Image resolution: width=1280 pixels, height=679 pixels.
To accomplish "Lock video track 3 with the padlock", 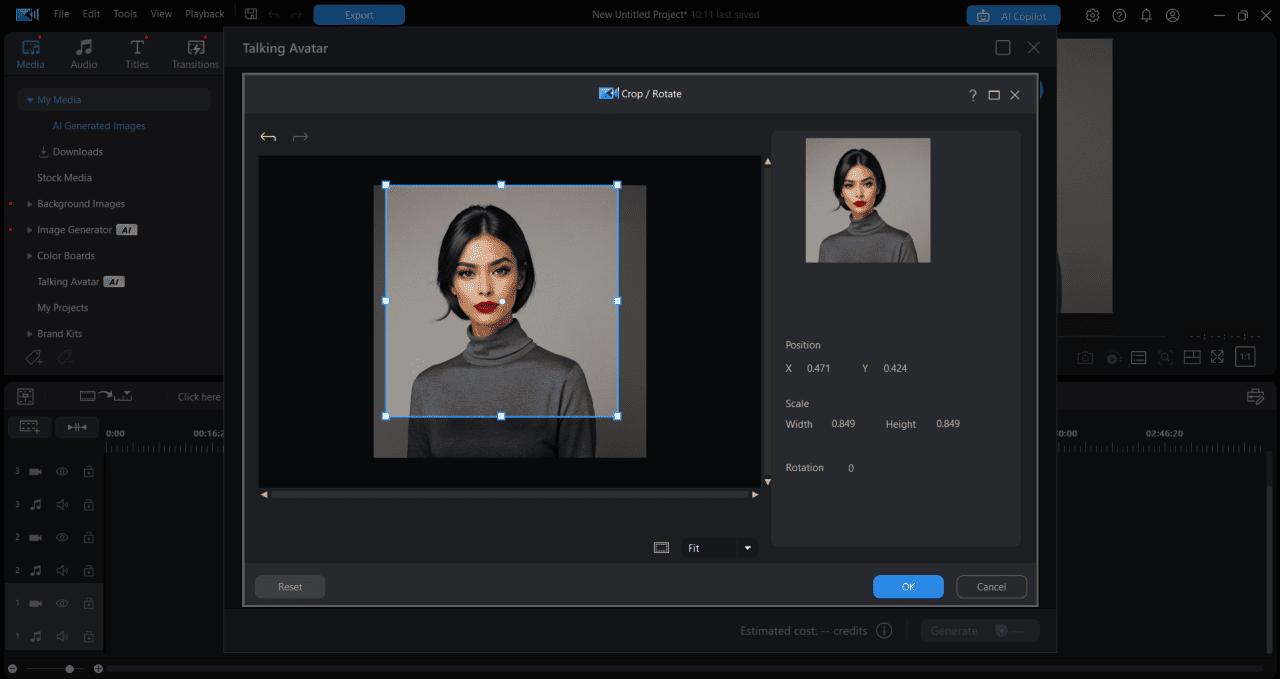I will 88,471.
